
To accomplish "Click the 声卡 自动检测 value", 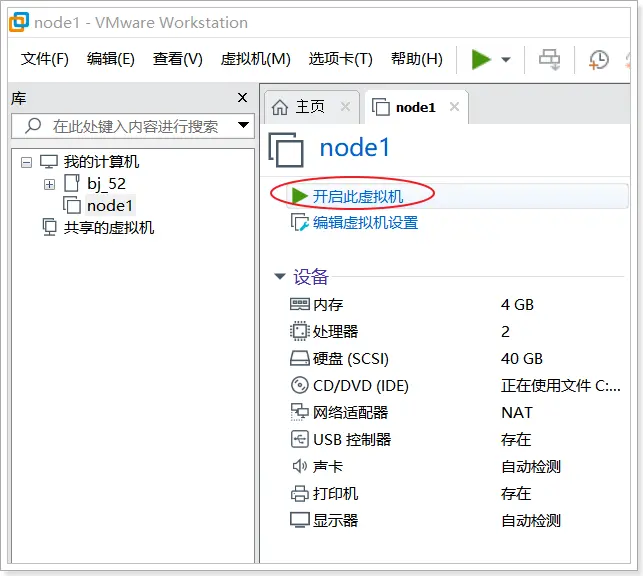I will coord(531,467).
